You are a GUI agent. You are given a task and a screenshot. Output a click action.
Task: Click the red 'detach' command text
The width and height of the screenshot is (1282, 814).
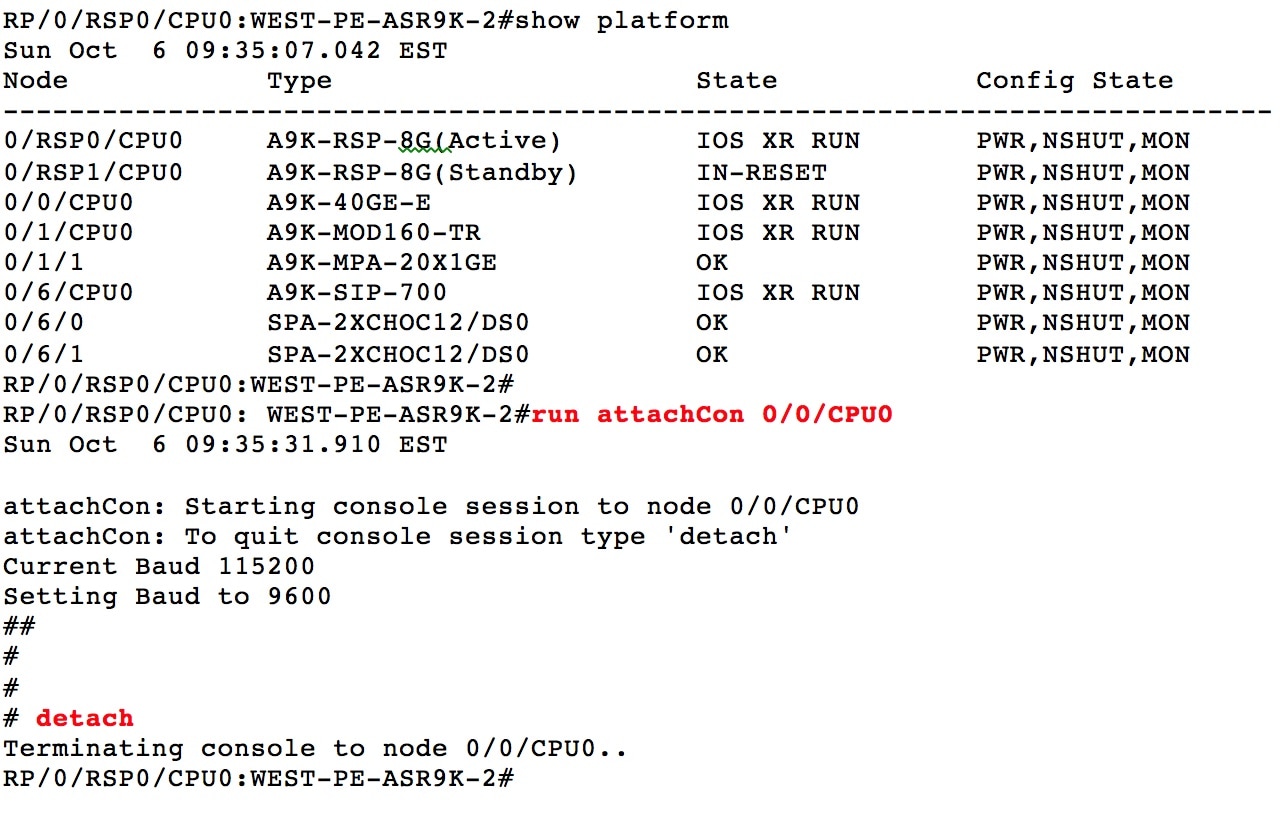[x=85, y=718]
